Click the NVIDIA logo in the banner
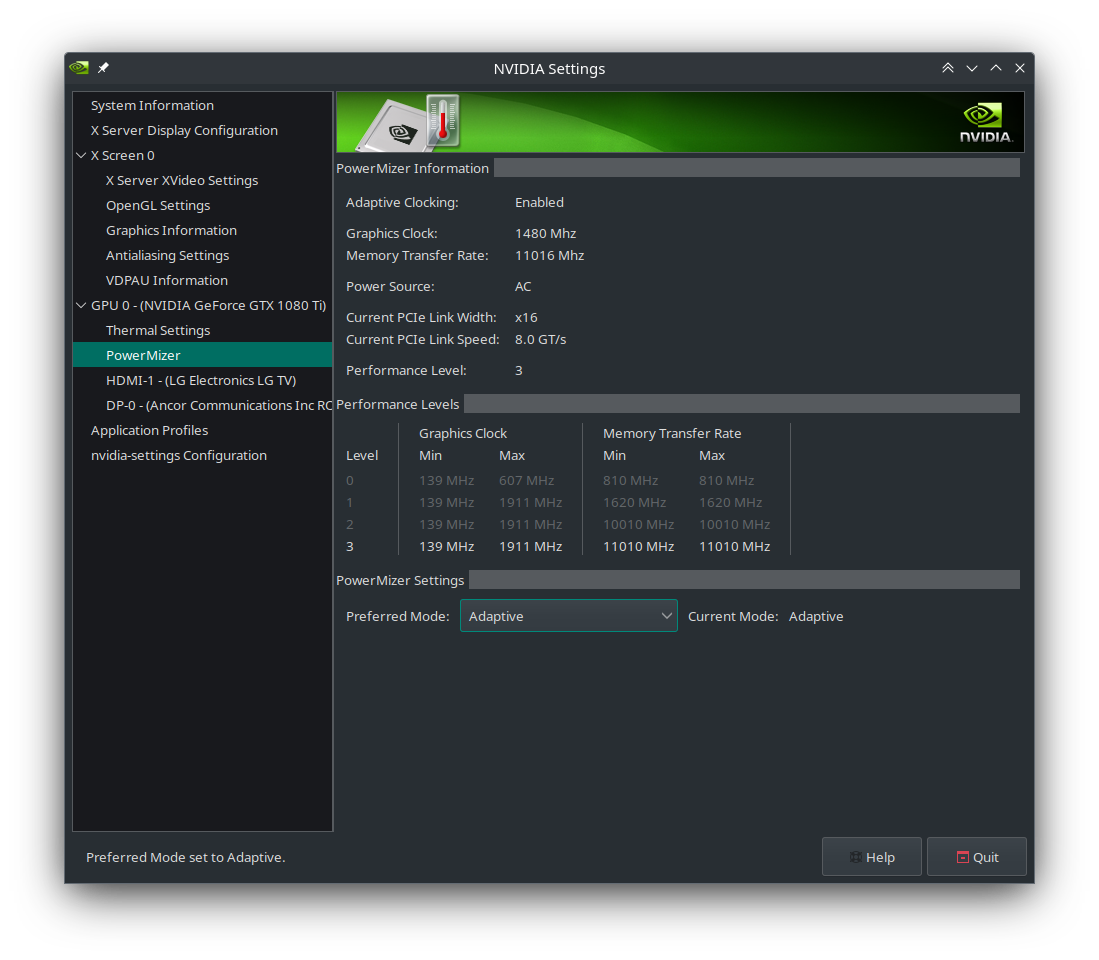This screenshot has height=960, width=1099. tap(985, 123)
